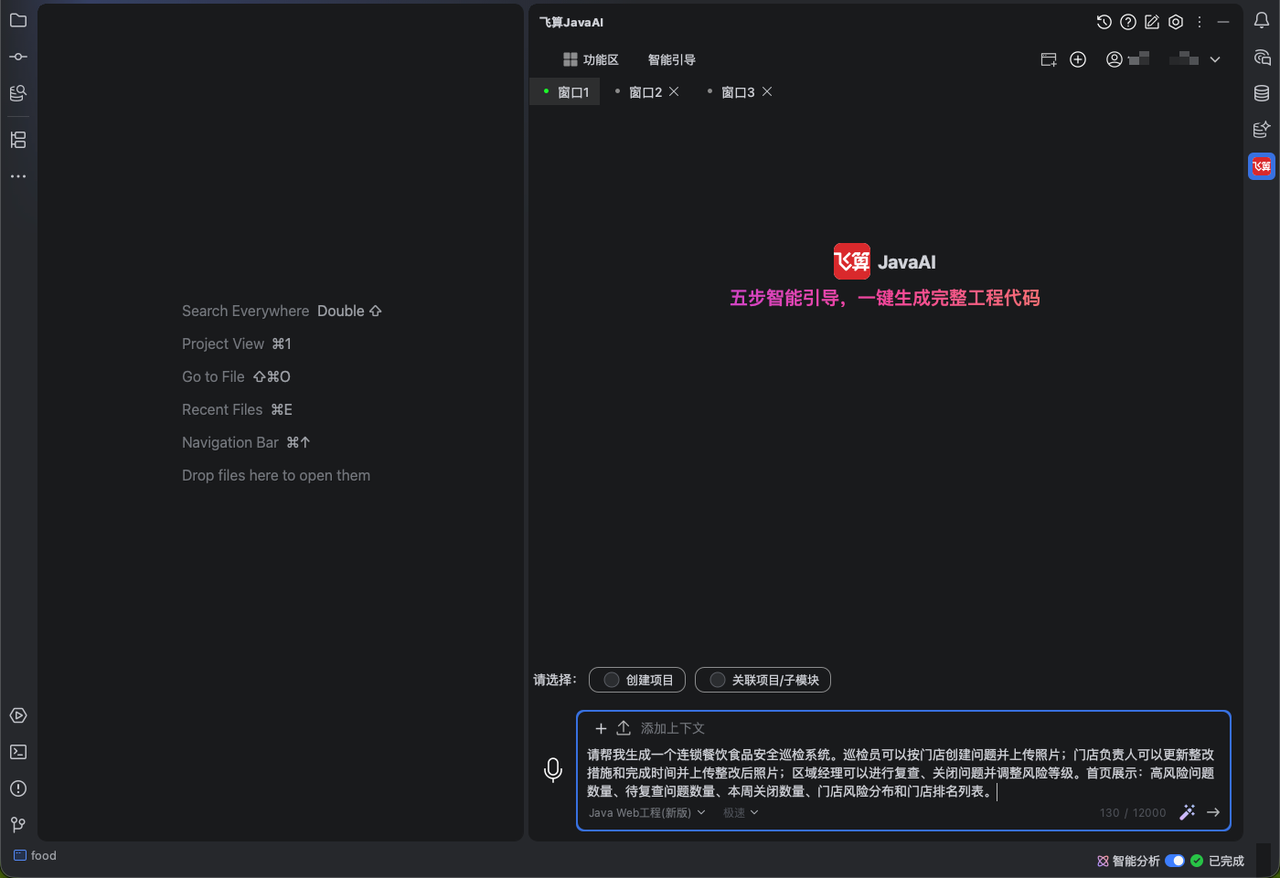
Task: Click the 请选择 label
Action: (x=555, y=680)
